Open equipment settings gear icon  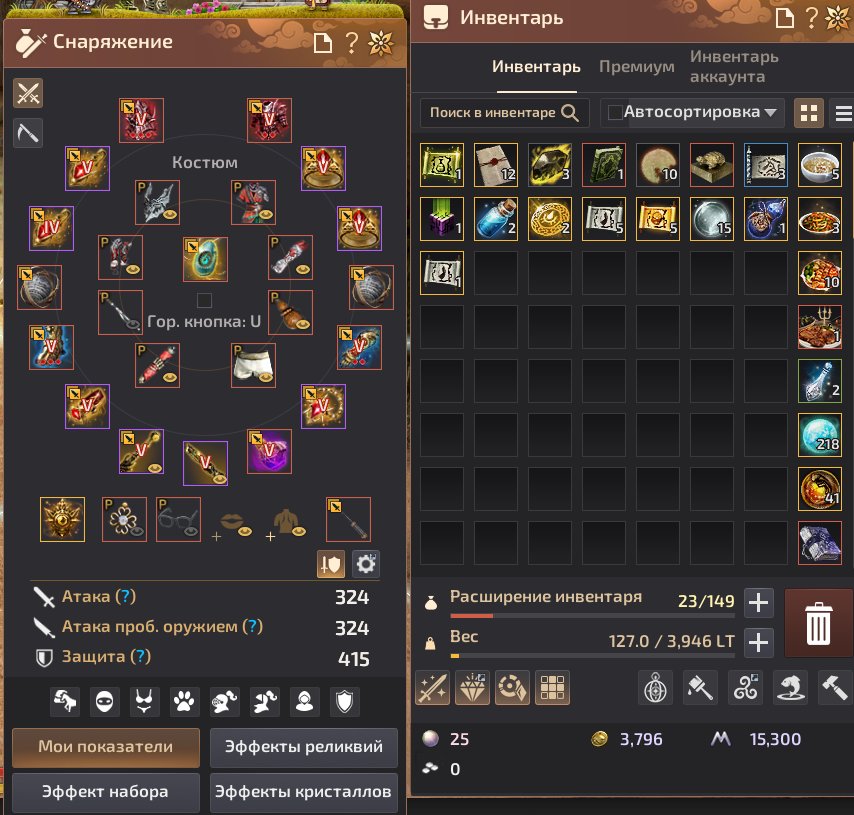coord(365,564)
